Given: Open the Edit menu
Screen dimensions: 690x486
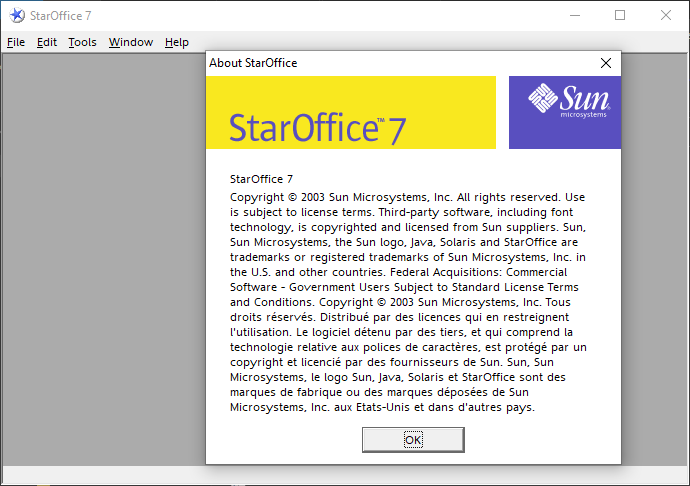Looking at the screenshot, I should pyautogui.click(x=47, y=42).
